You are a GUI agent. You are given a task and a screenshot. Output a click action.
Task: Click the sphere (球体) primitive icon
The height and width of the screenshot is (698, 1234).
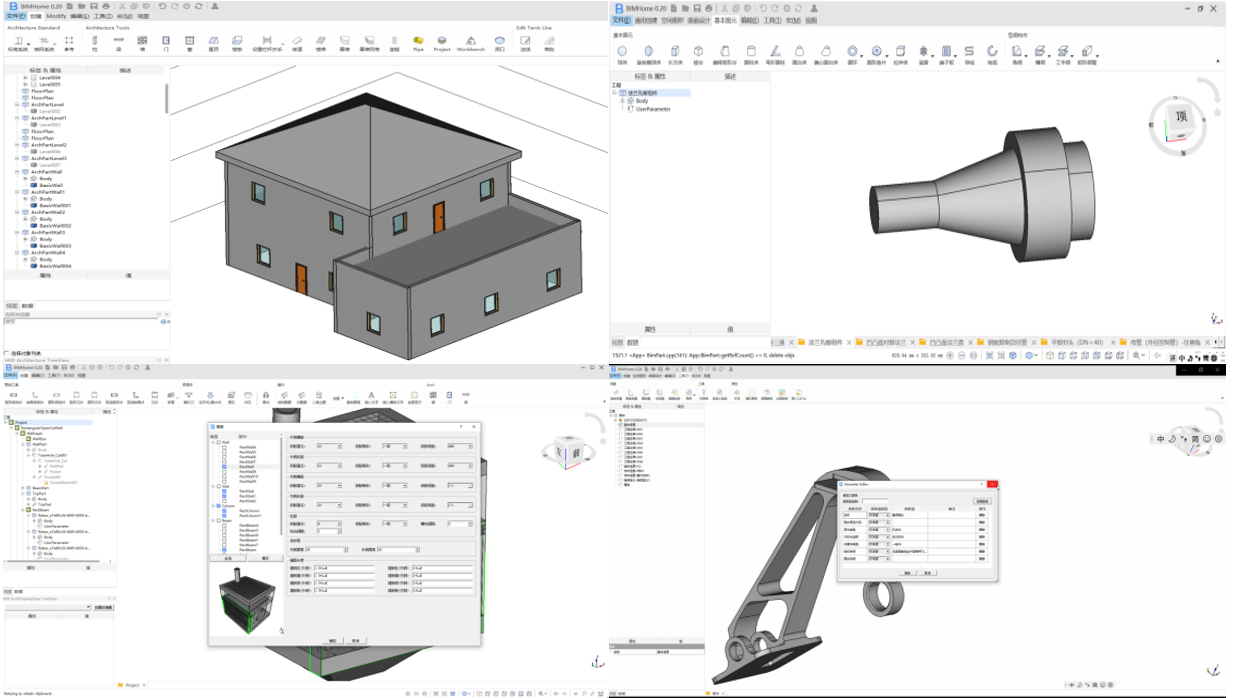pos(622,52)
